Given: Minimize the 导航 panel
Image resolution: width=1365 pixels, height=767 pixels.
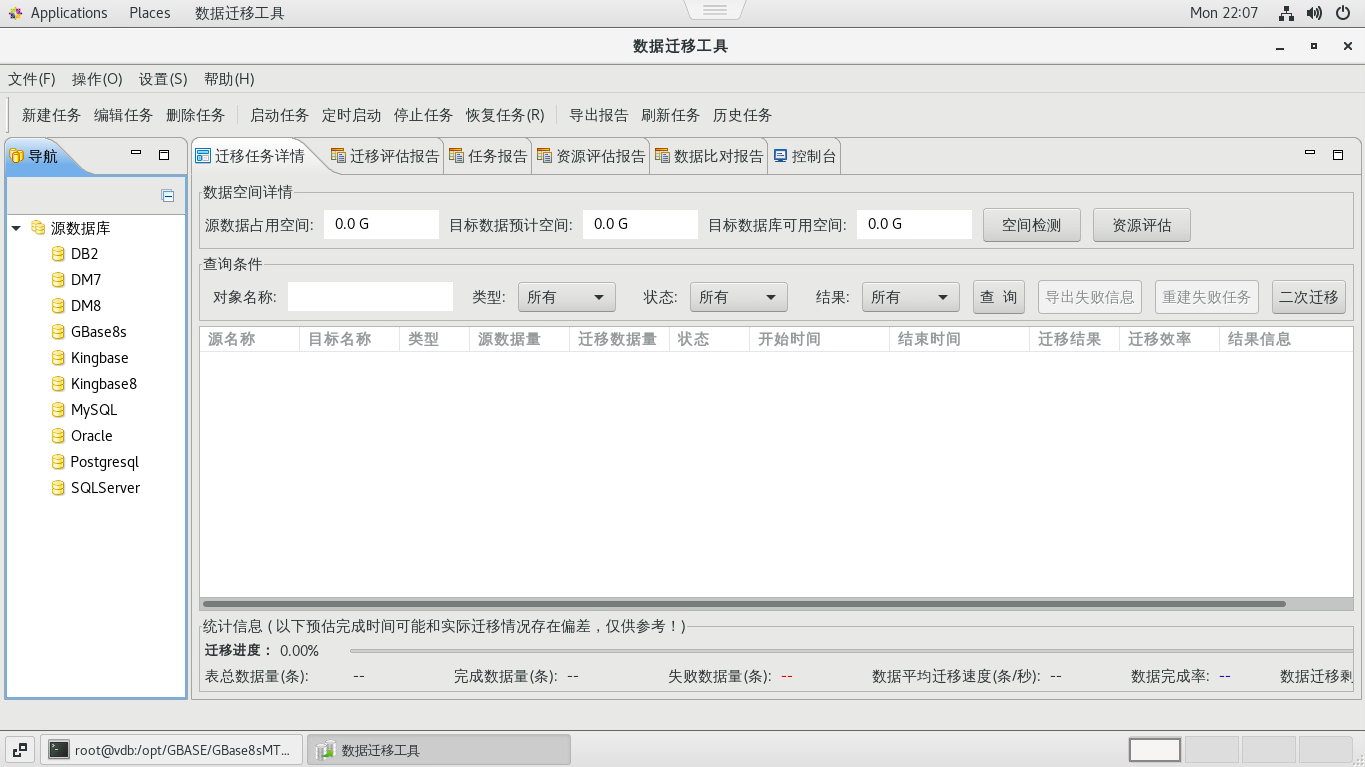Looking at the screenshot, I should [x=137, y=154].
